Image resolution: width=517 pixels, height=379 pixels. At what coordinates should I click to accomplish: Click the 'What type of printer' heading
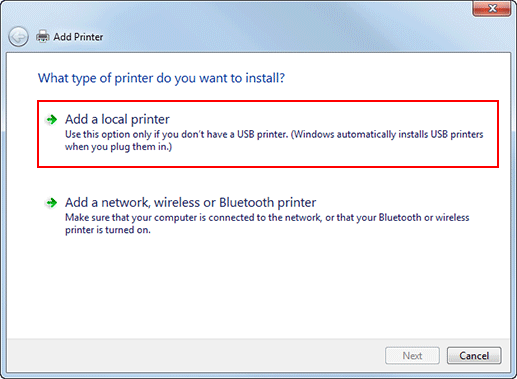(x=161, y=78)
